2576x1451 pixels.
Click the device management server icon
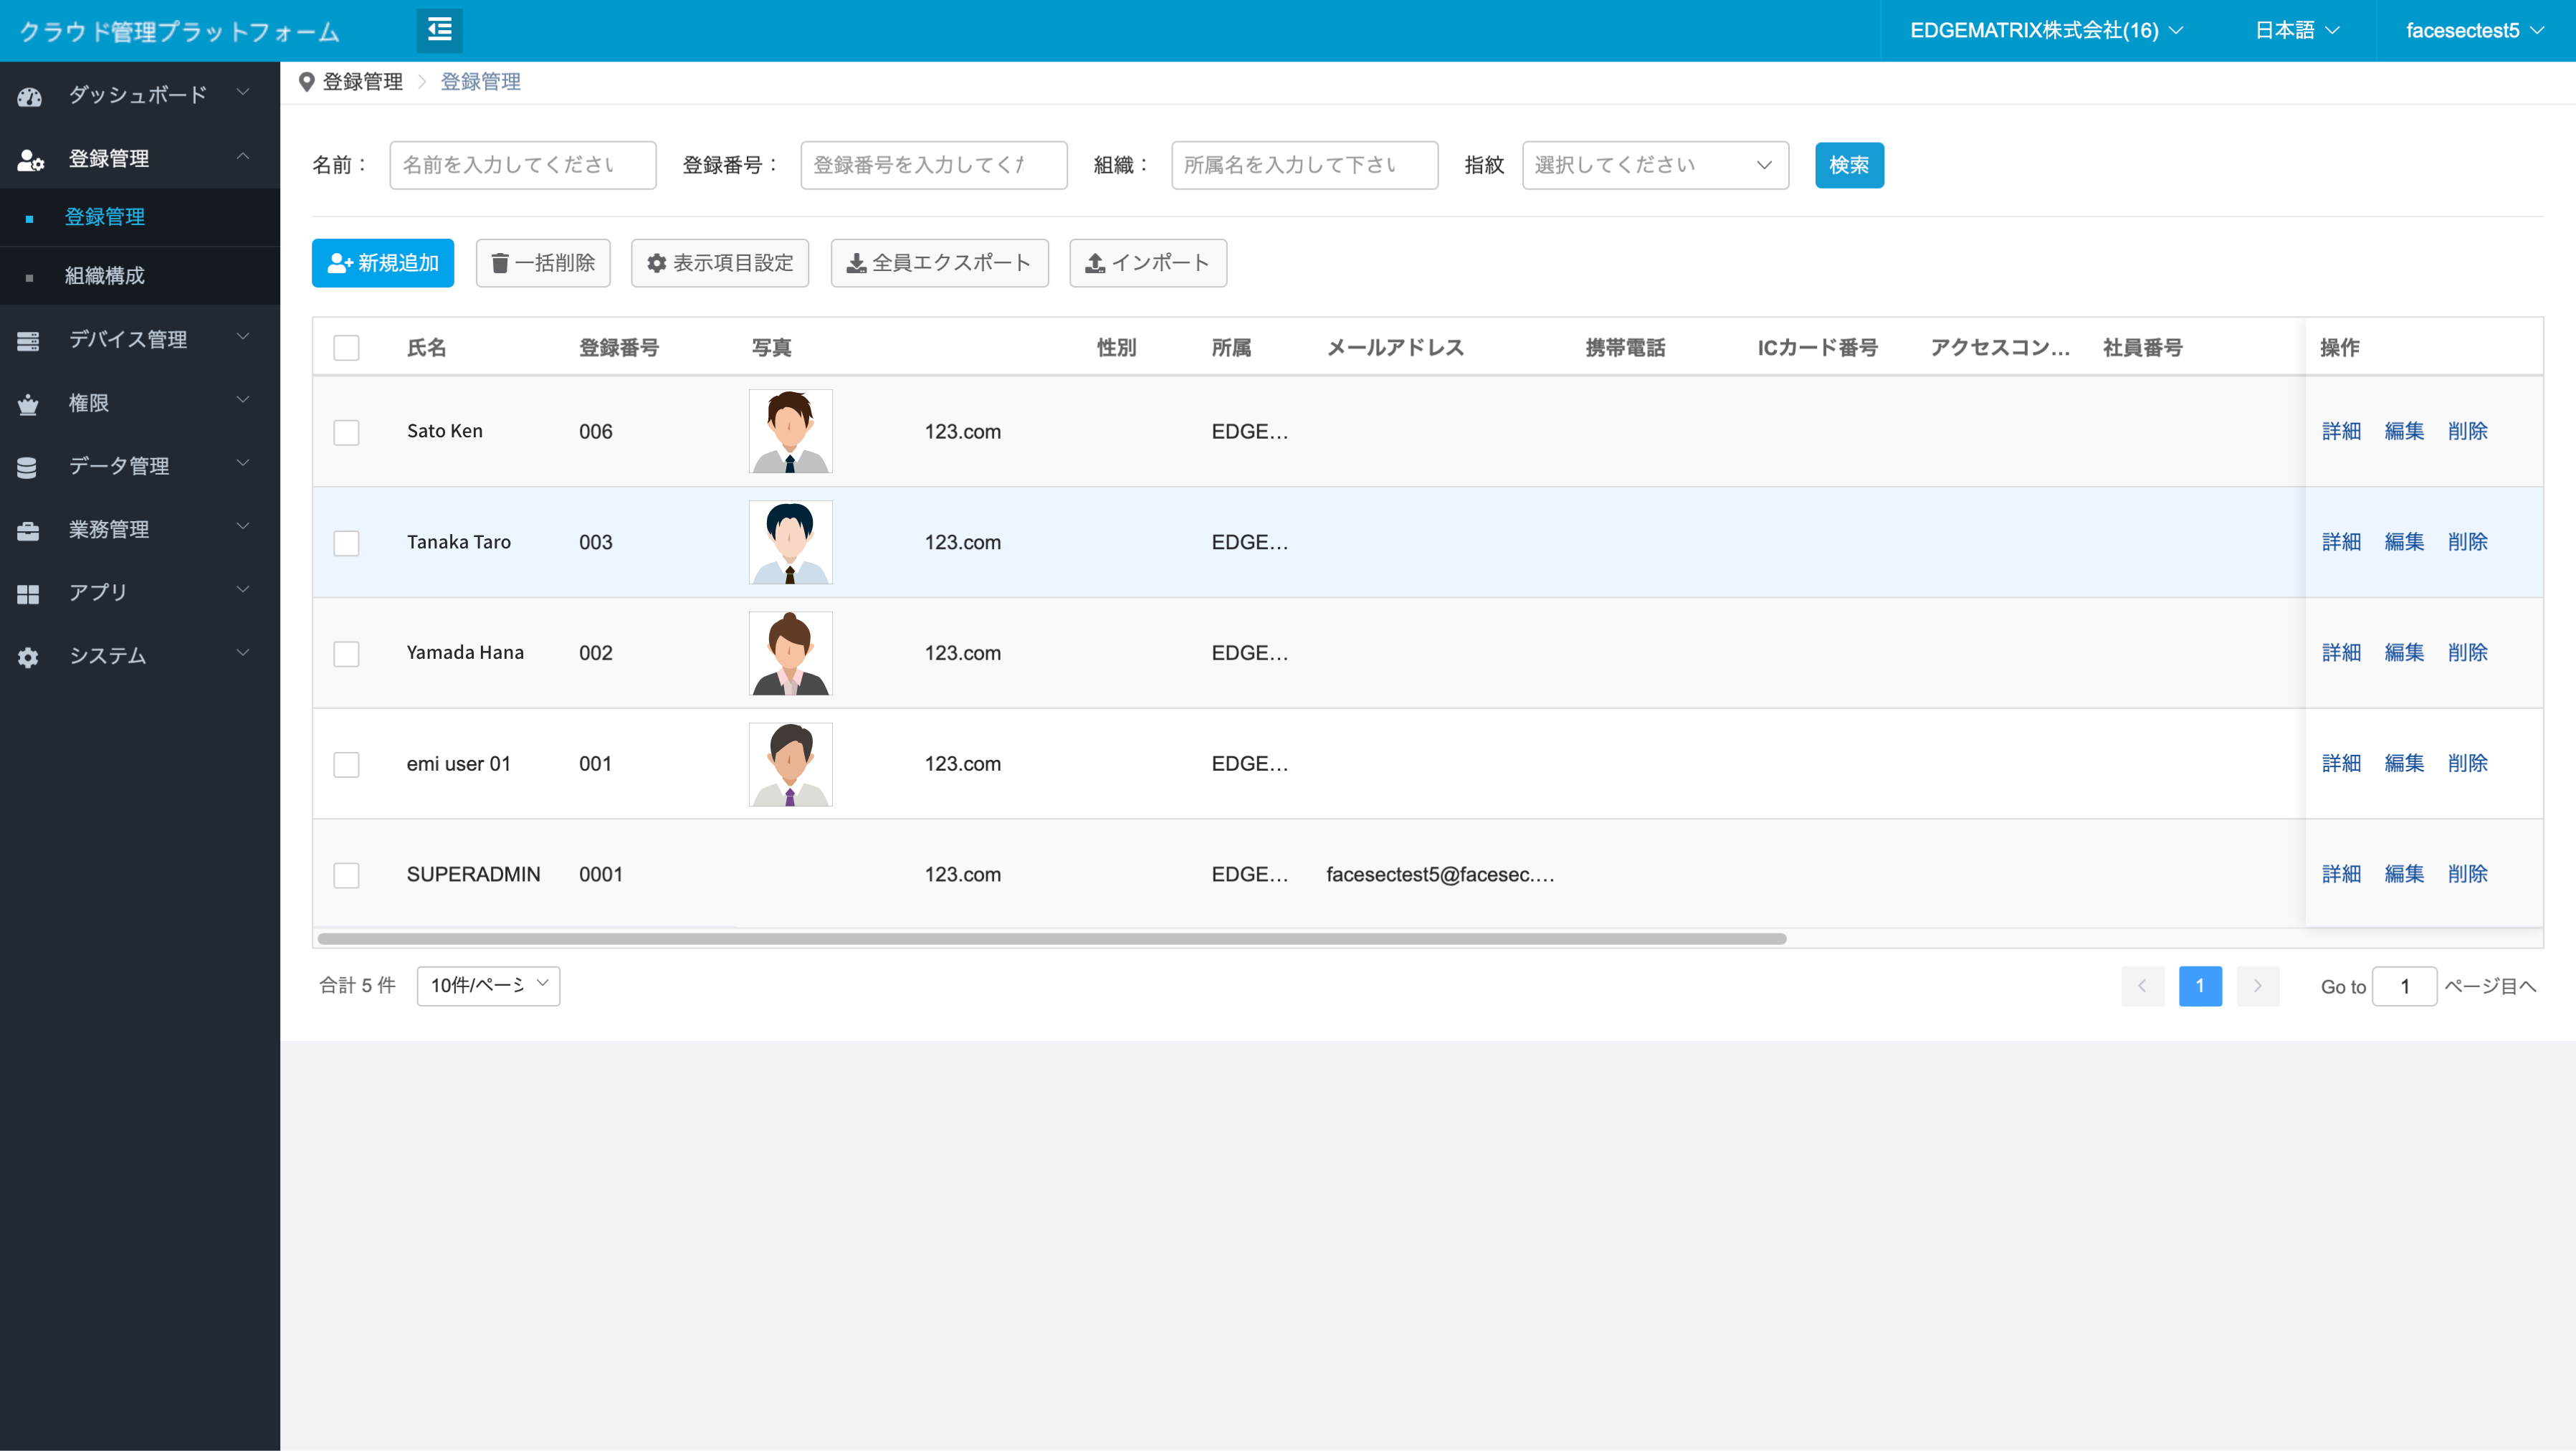coord(28,341)
